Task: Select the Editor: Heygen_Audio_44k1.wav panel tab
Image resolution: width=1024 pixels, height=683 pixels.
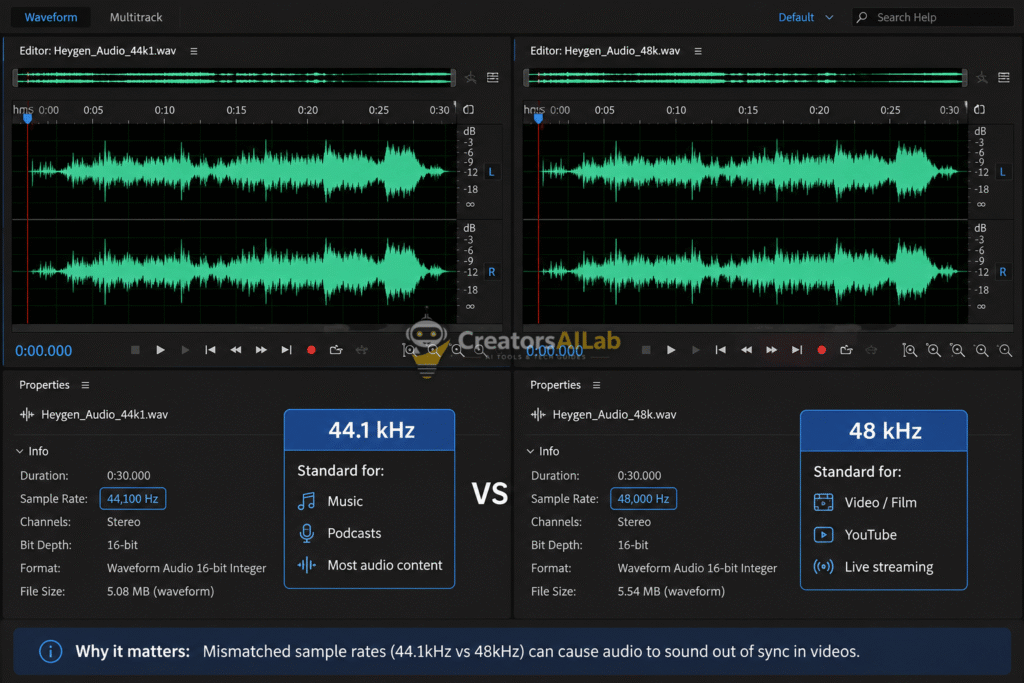Action: pyautogui.click(x=97, y=51)
